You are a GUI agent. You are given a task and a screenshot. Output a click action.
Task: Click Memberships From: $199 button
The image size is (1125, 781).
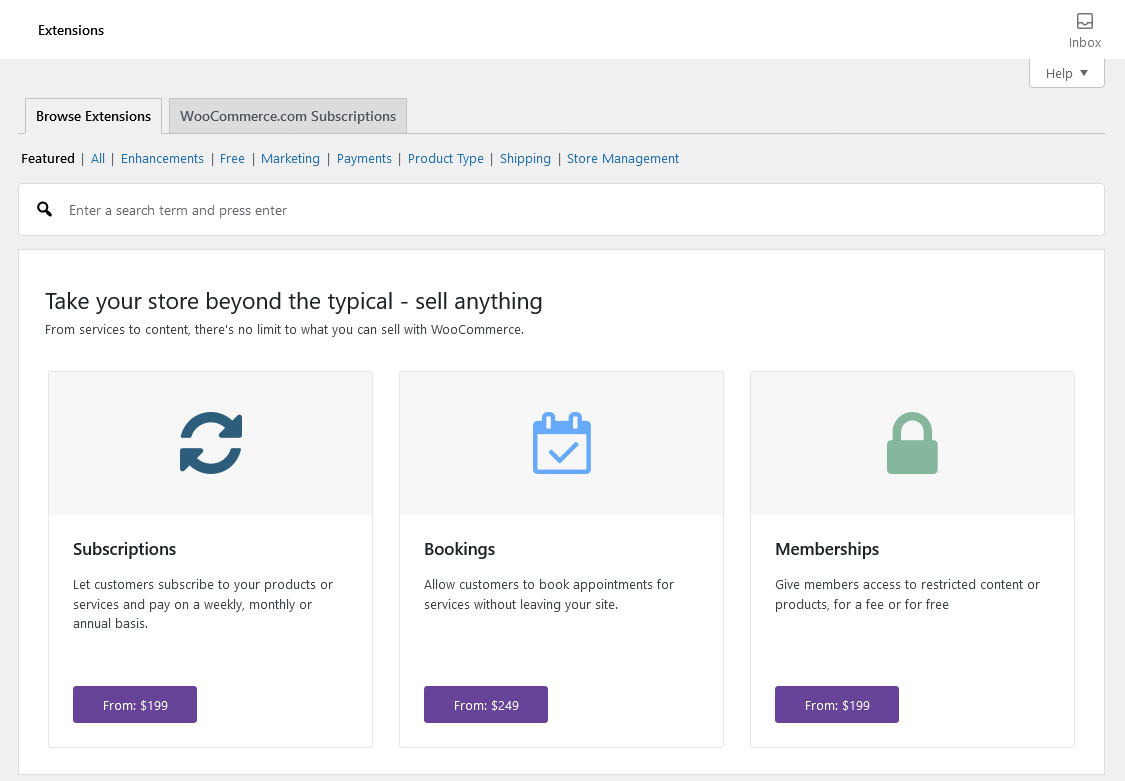(837, 704)
